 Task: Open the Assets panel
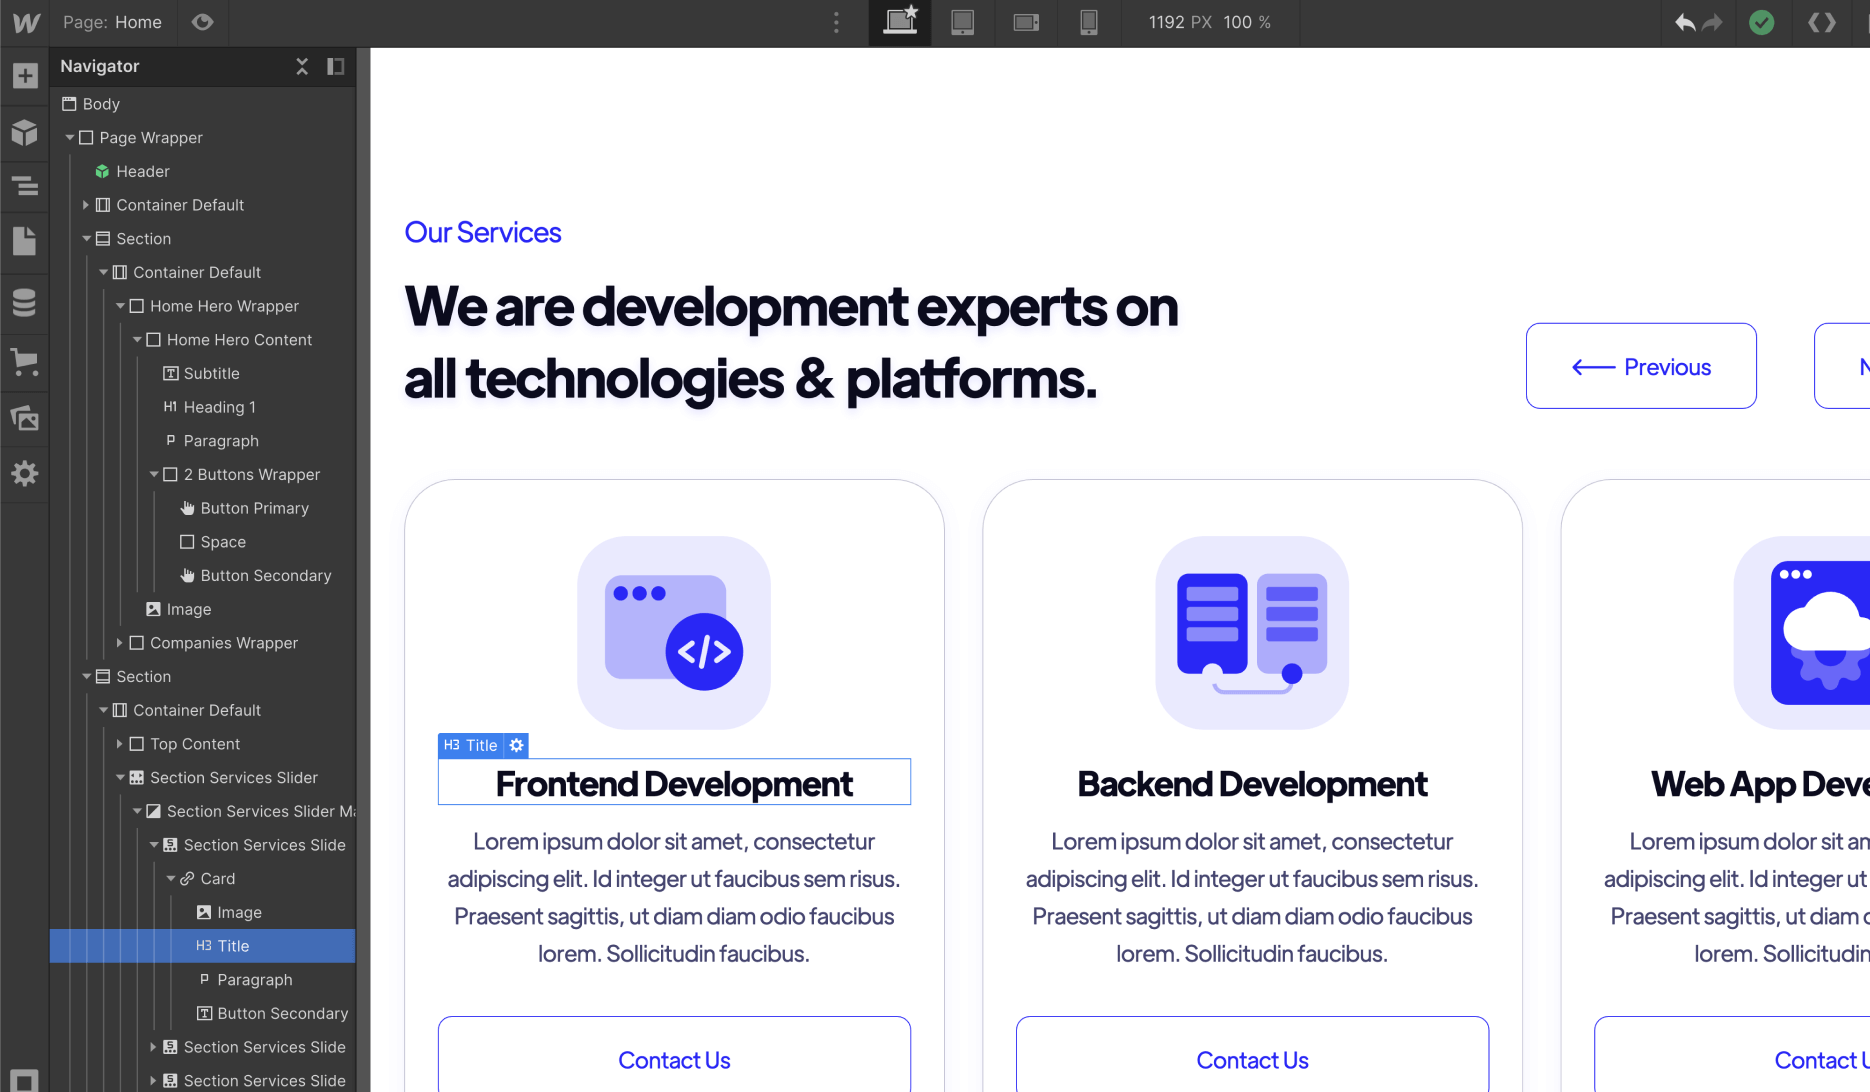pyautogui.click(x=24, y=418)
